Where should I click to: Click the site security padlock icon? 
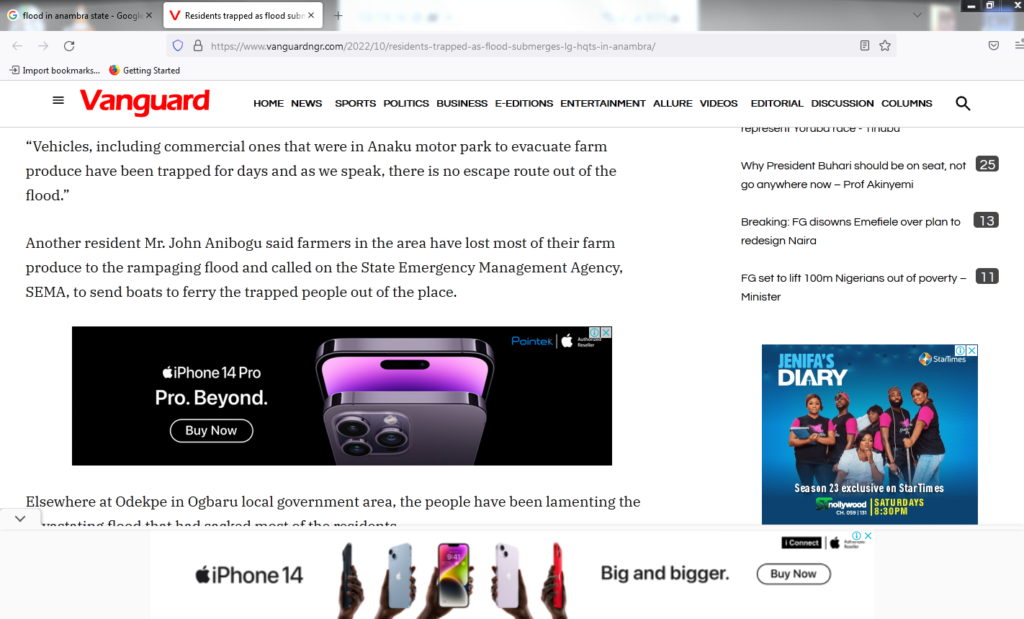pos(198,46)
